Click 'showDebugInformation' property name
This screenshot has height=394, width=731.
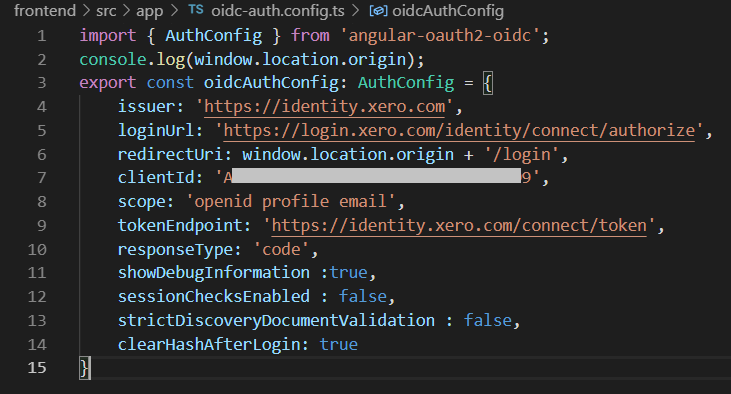click(x=214, y=272)
